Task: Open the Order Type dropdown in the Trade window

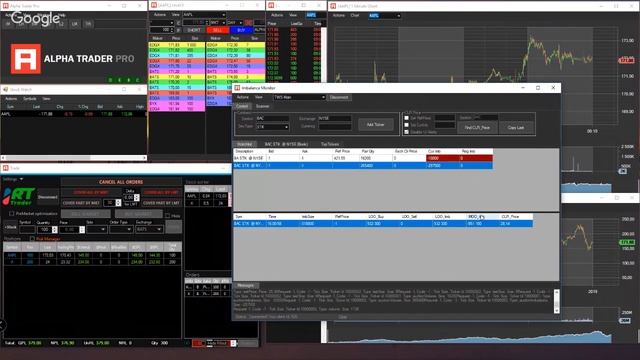Action: tap(121, 229)
